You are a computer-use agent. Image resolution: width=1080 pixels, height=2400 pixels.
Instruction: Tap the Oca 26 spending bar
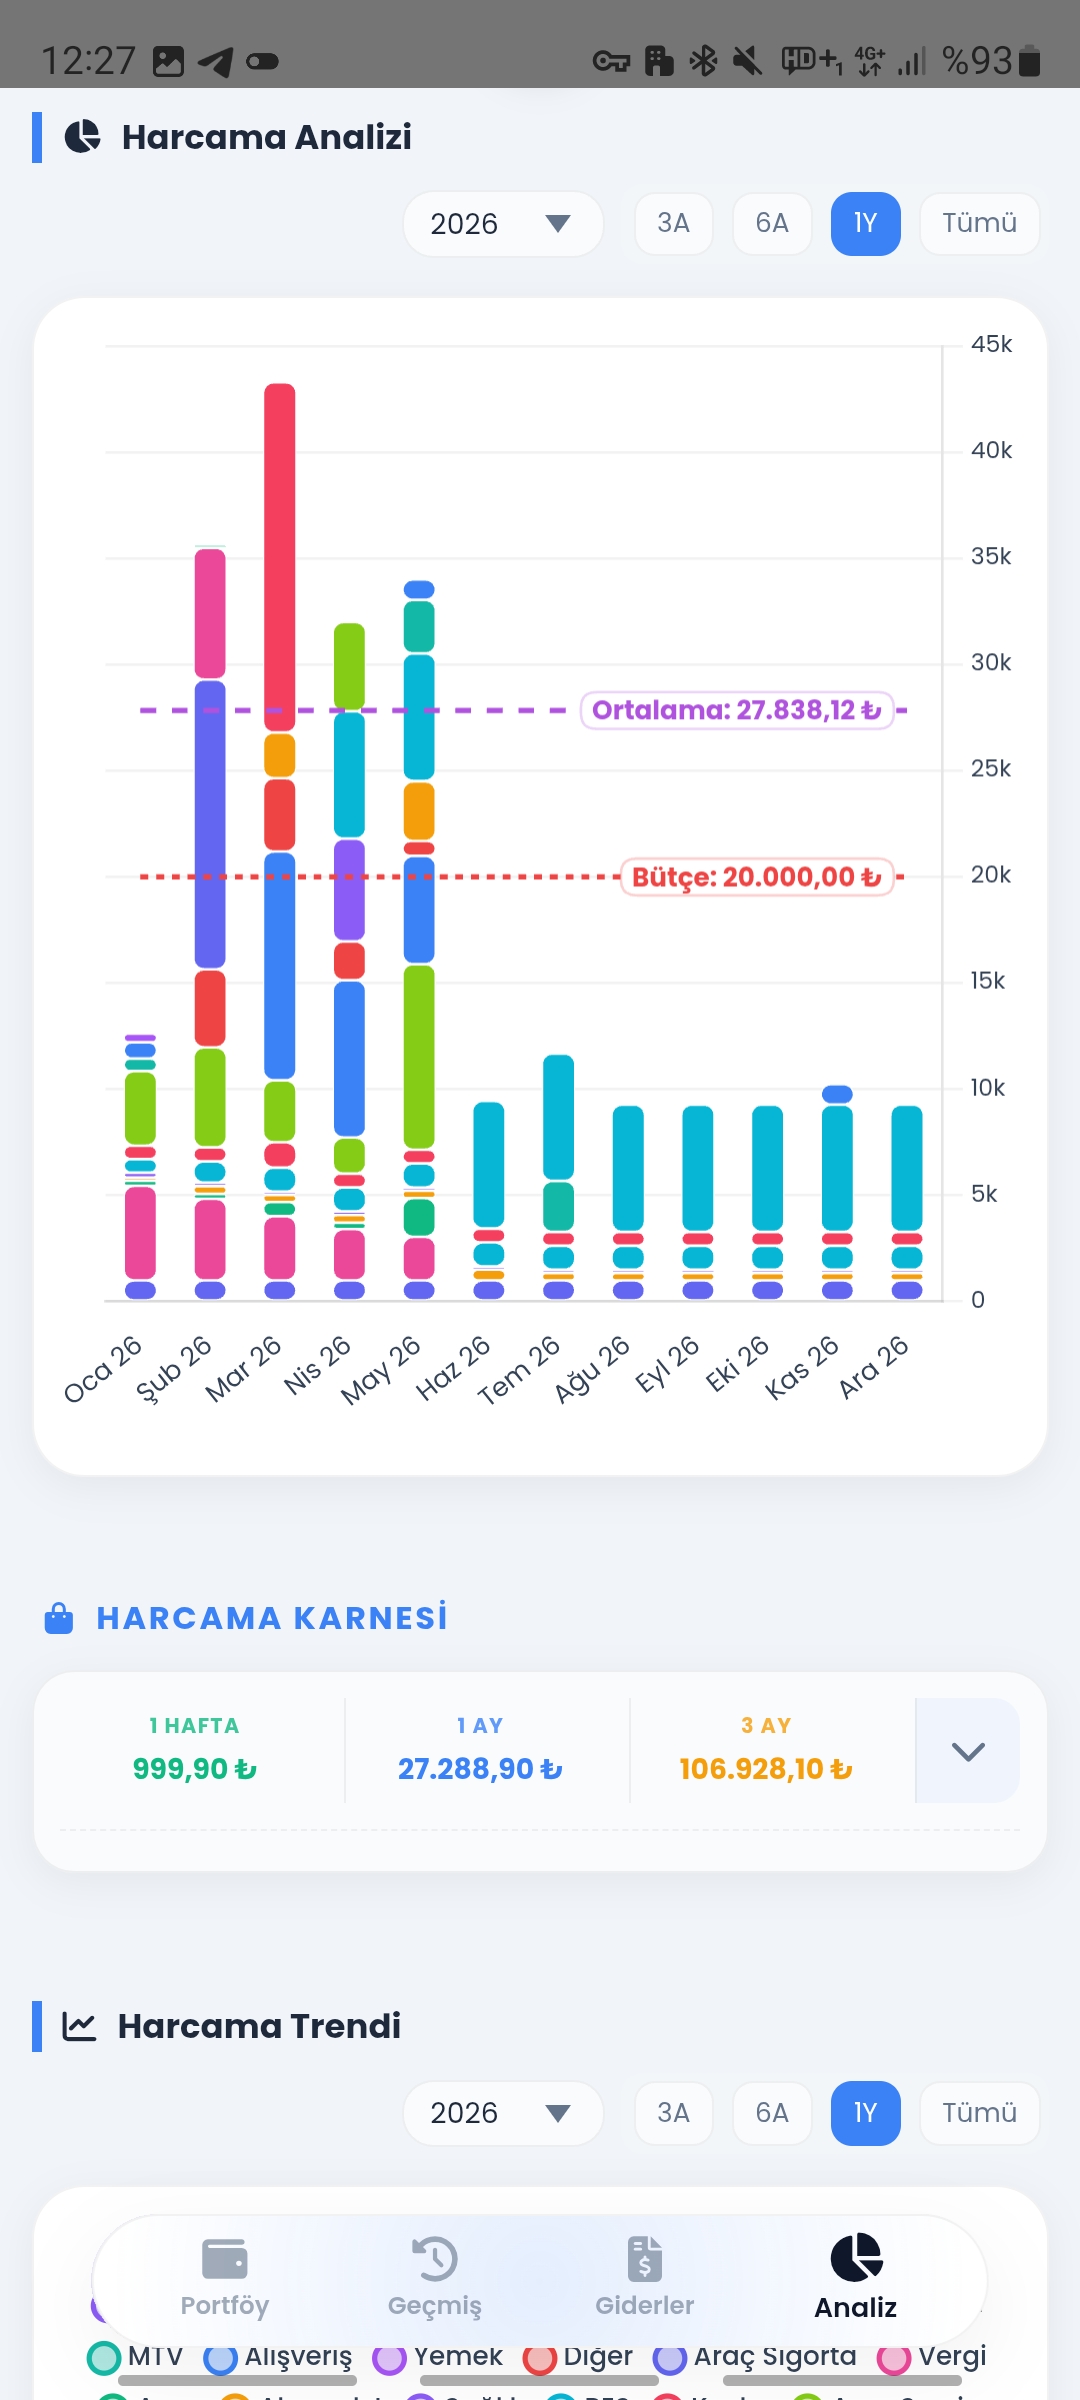pos(140,1167)
